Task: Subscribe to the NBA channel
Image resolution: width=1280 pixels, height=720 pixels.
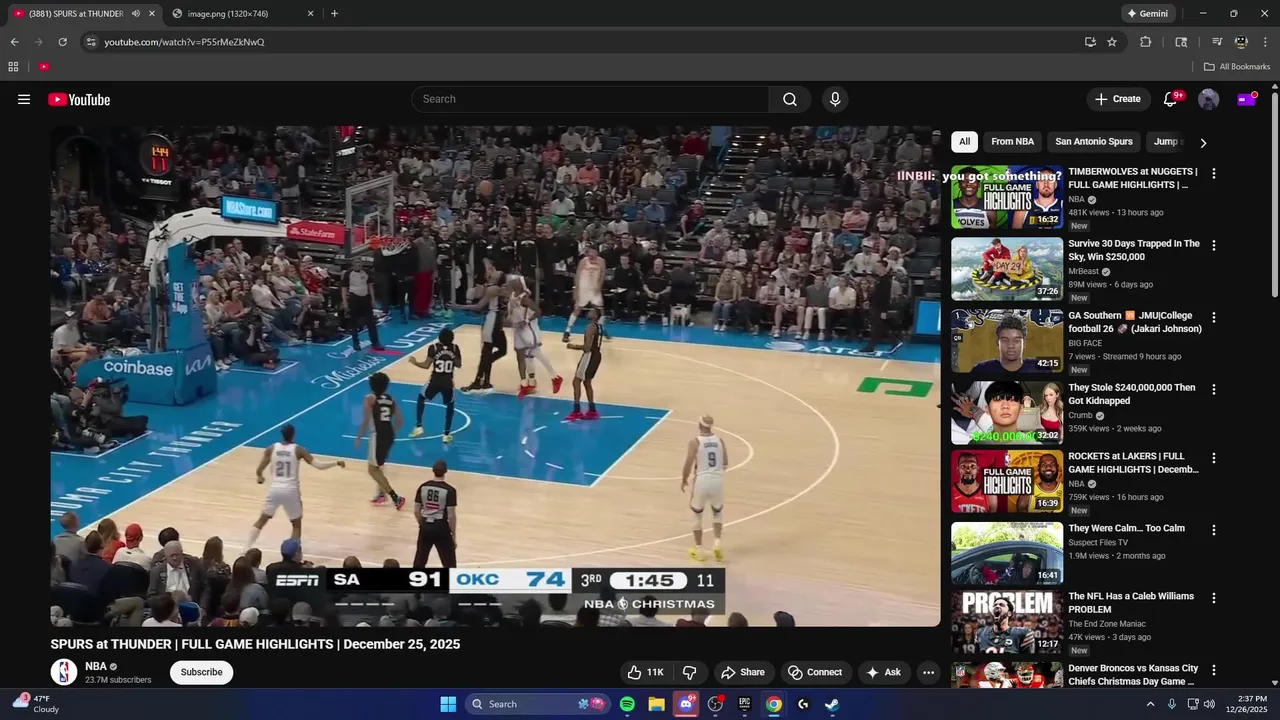Action: pos(201,672)
